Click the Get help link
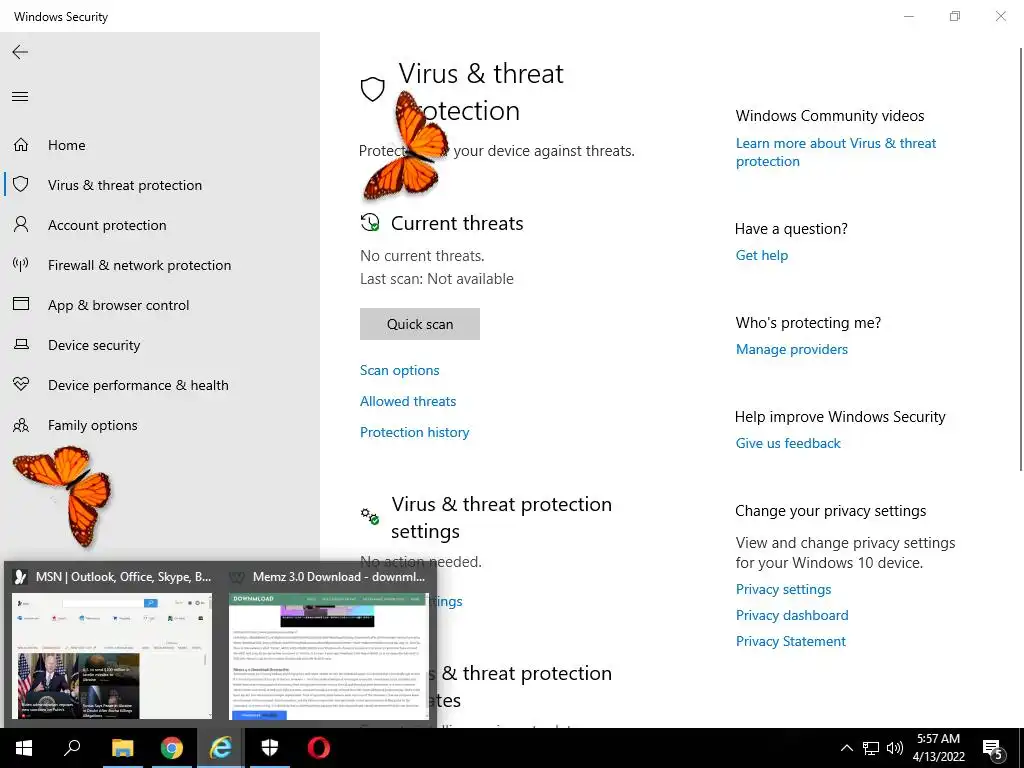Image resolution: width=1024 pixels, height=768 pixels. pyautogui.click(x=762, y=255)
